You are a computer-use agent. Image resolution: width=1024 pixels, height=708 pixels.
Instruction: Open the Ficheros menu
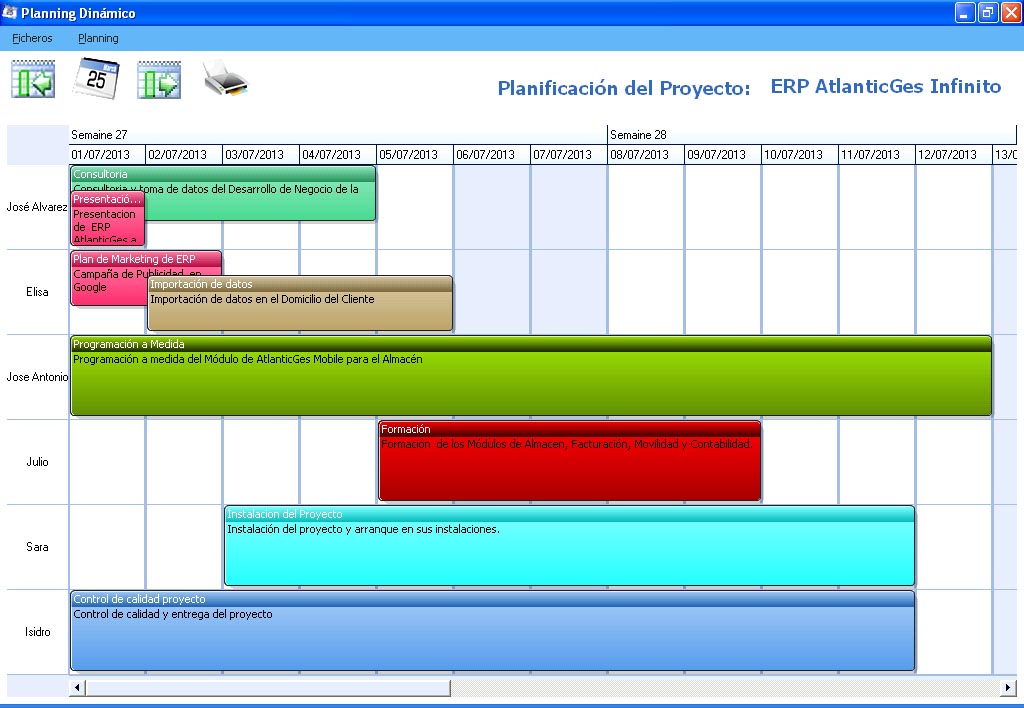tap(32, 38)
